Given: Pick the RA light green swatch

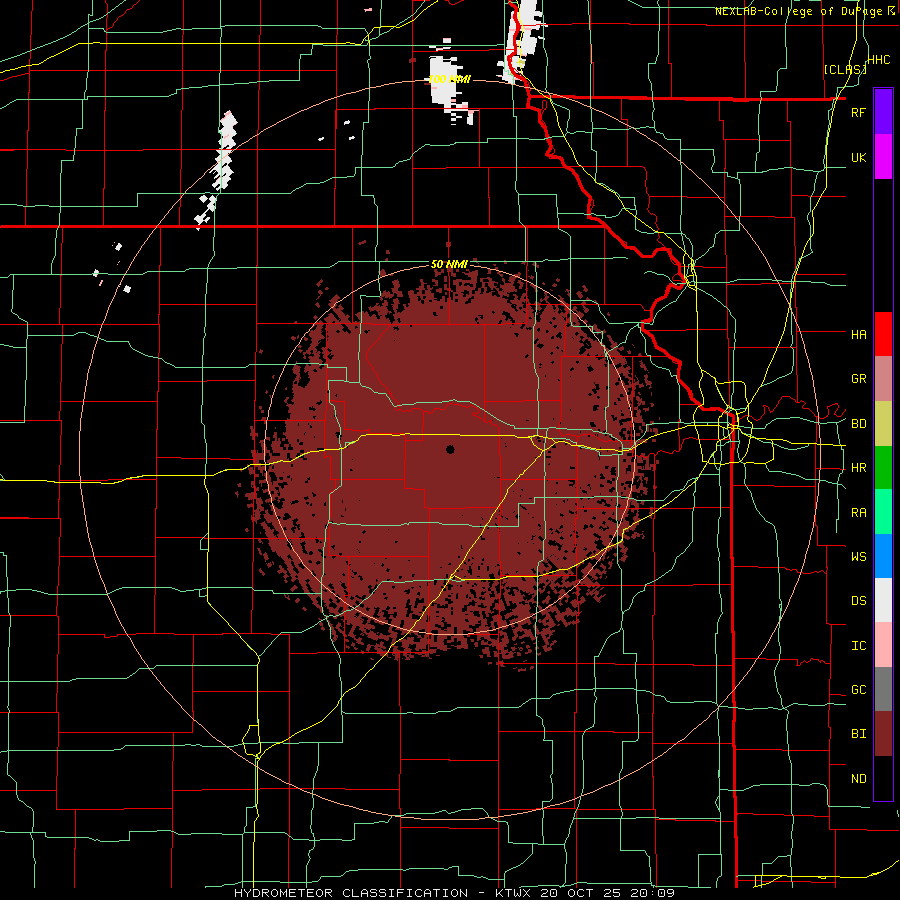Looking at the screenshot, I should (x=883, y=512).
